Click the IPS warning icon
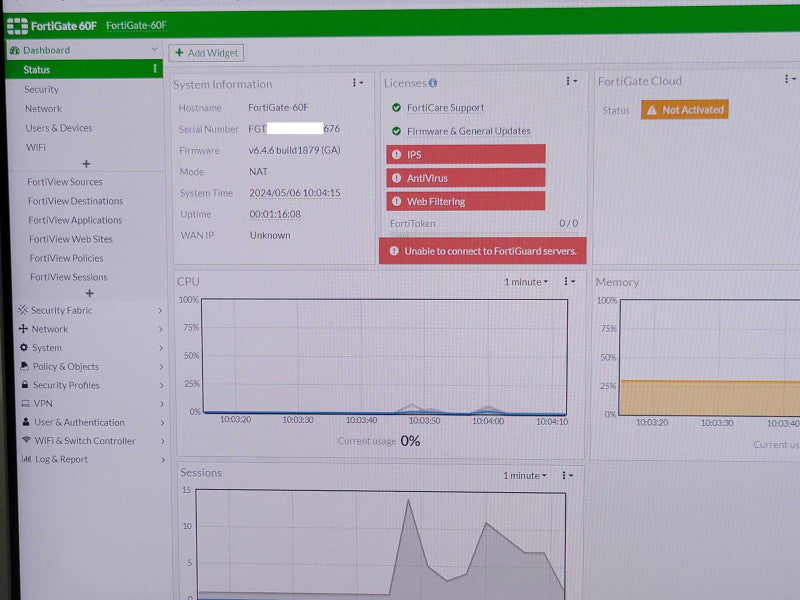This screenshot has height=600, width=800. [x=396, y=154]
